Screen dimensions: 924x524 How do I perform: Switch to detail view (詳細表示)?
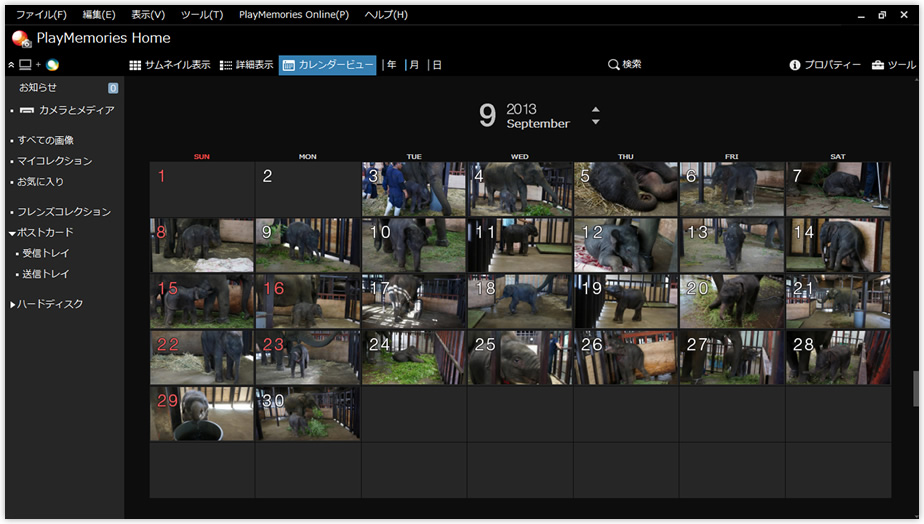[246, 65]
